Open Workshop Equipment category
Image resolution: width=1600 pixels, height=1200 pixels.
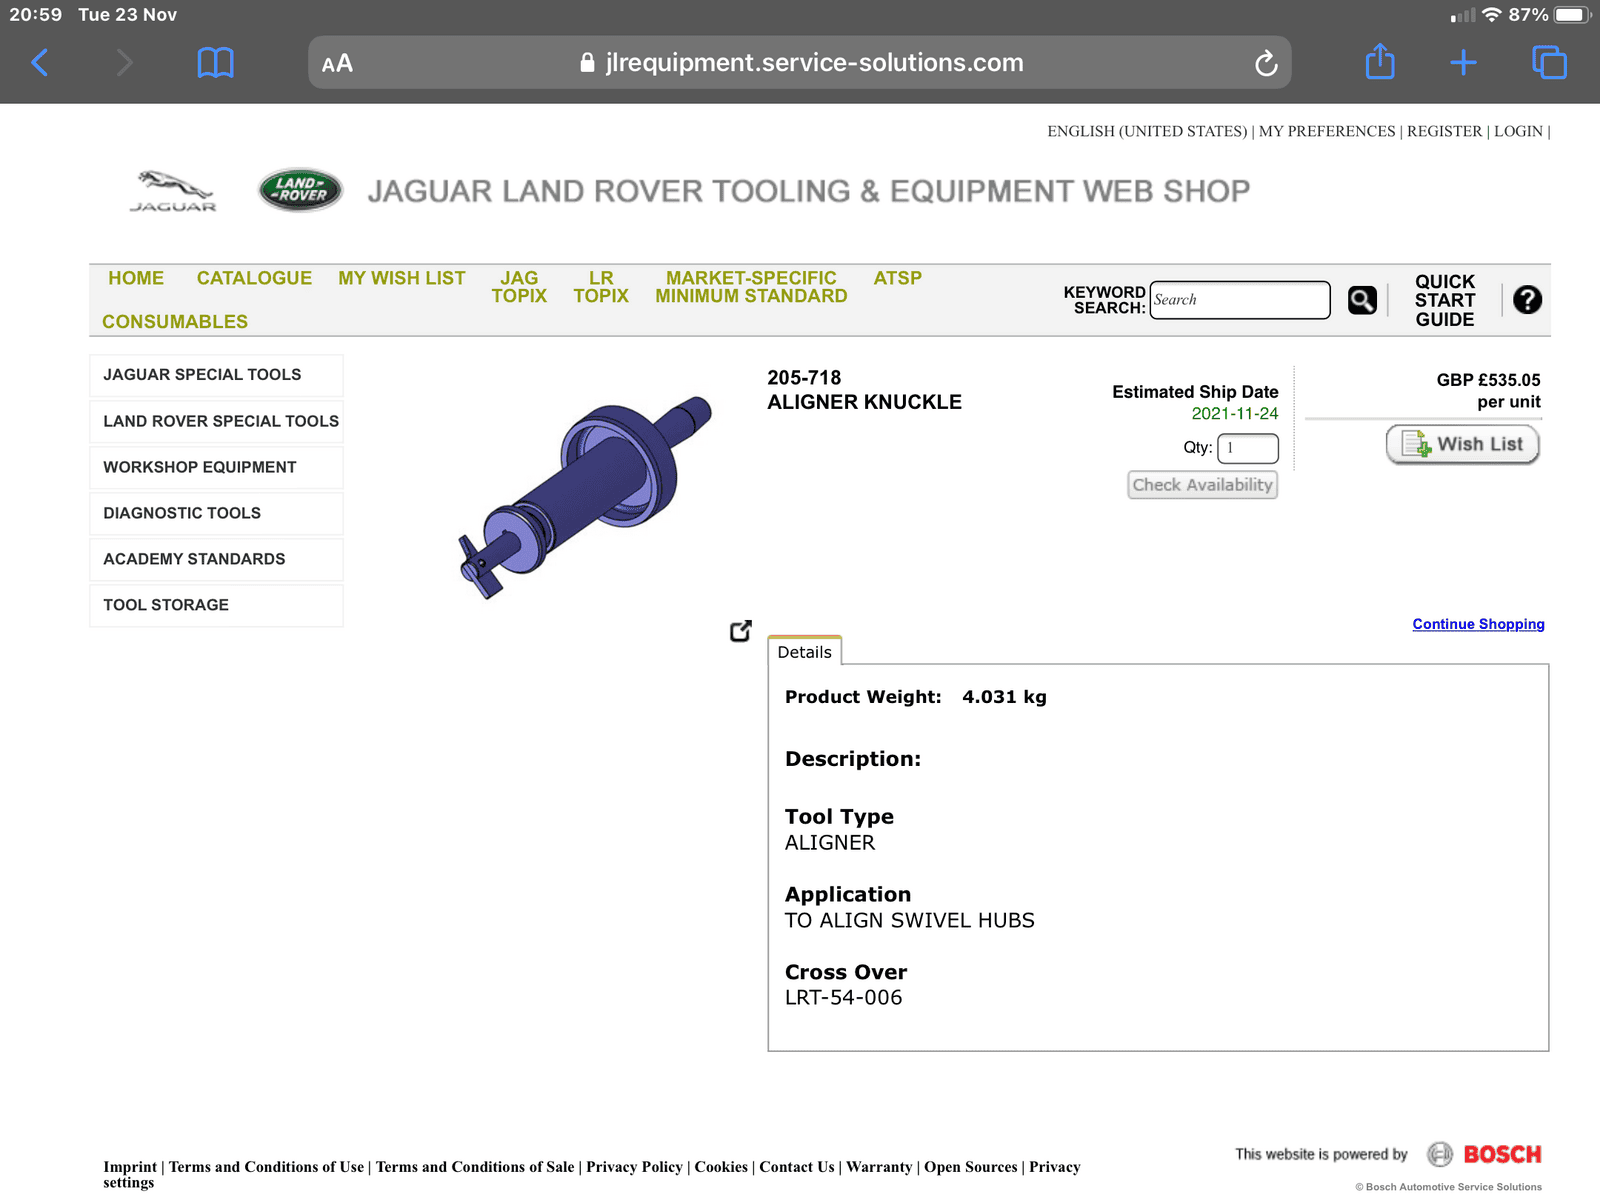click(x=216, y=467)
